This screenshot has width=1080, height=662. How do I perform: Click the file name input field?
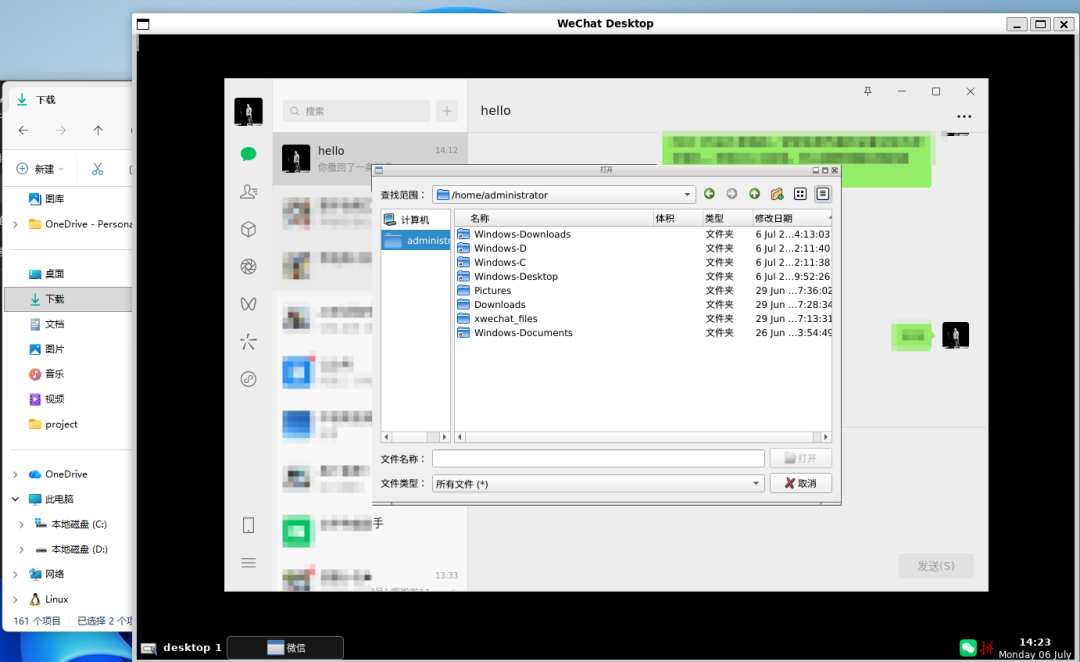click(x=599, y=459)
